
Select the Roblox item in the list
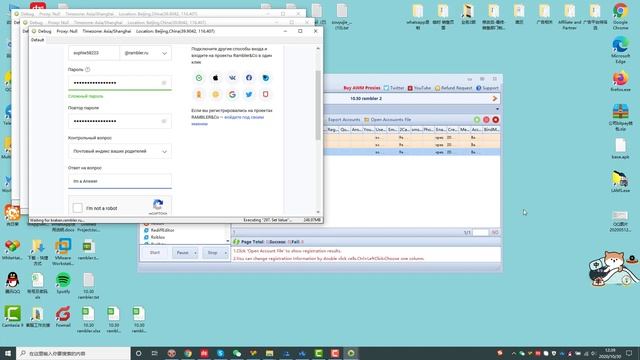pos(158,237)
